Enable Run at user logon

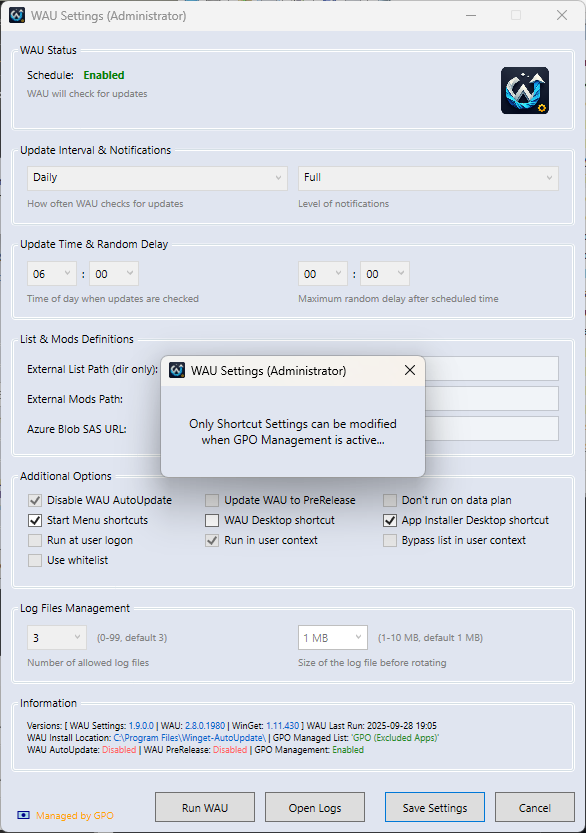pos(35,541)
